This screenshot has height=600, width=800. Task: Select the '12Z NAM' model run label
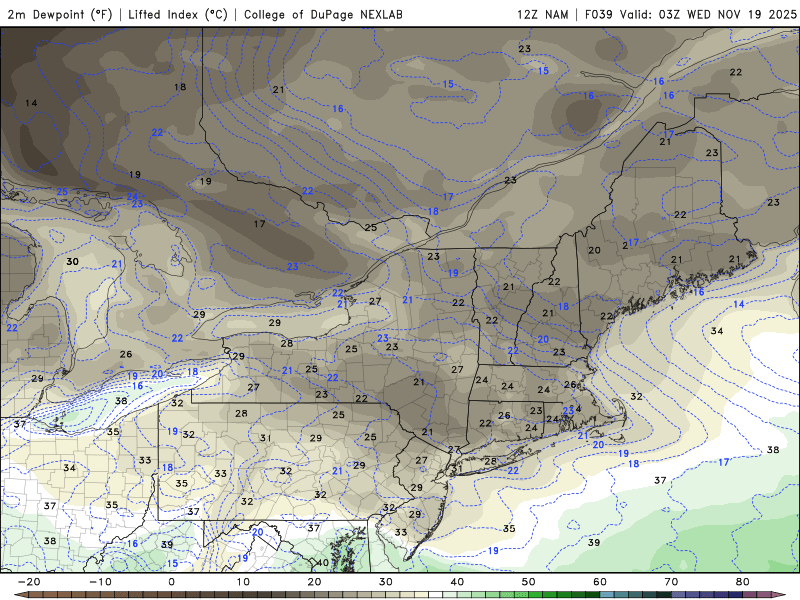coord(542,14)
